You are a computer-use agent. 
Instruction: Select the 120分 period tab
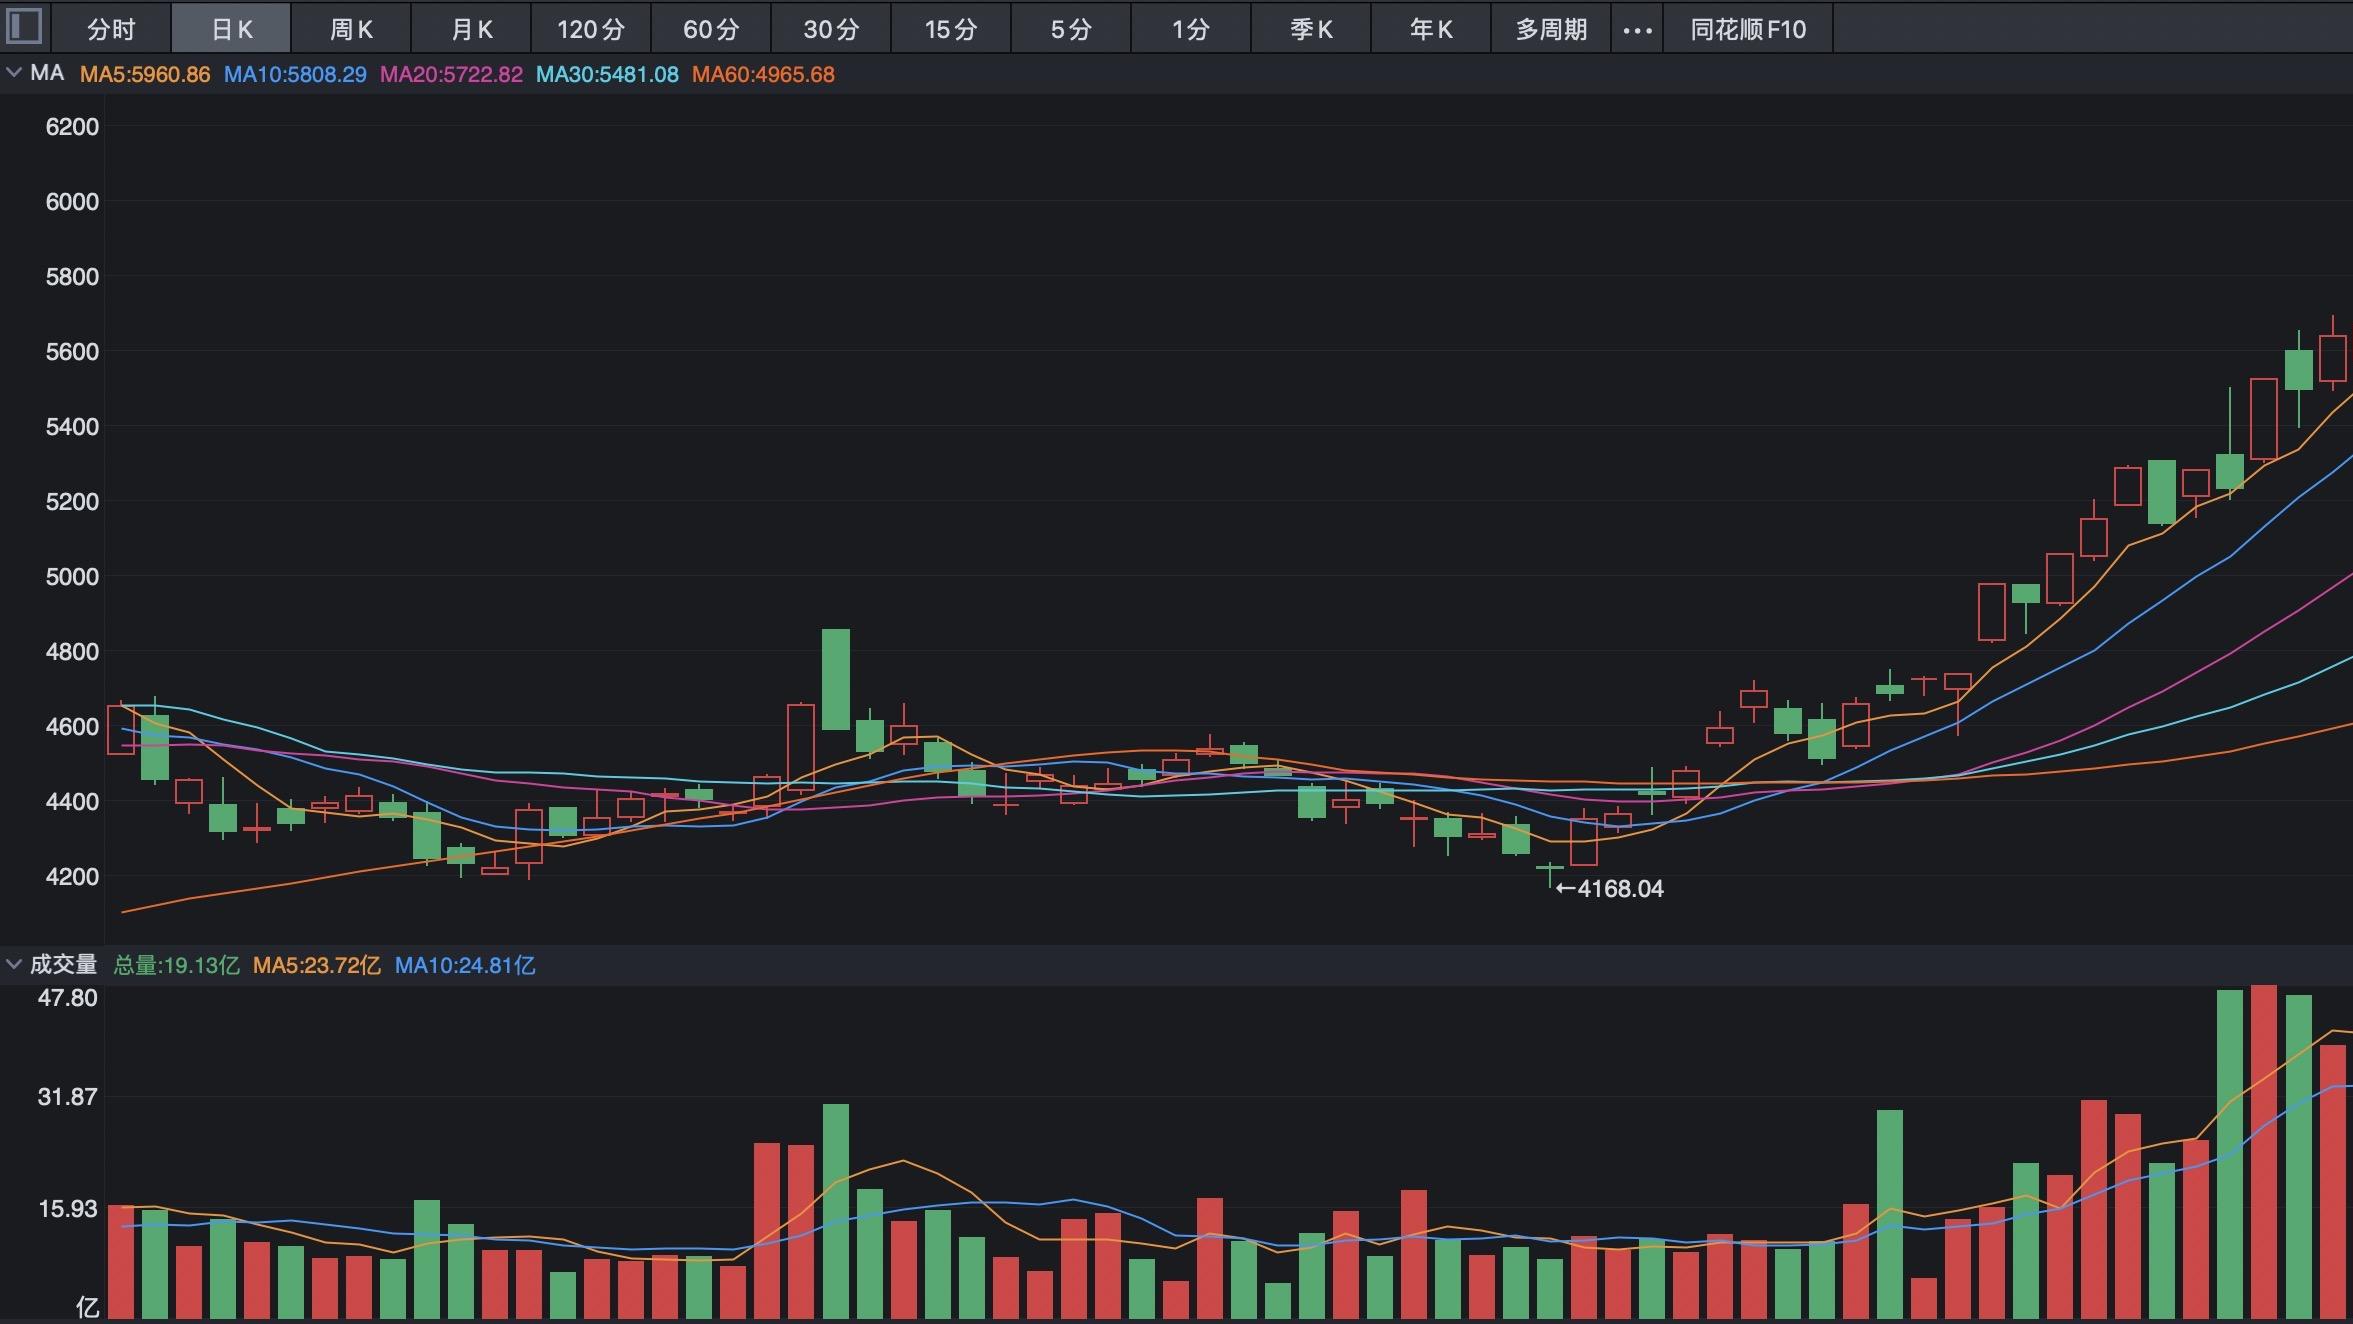click(591, 28)
